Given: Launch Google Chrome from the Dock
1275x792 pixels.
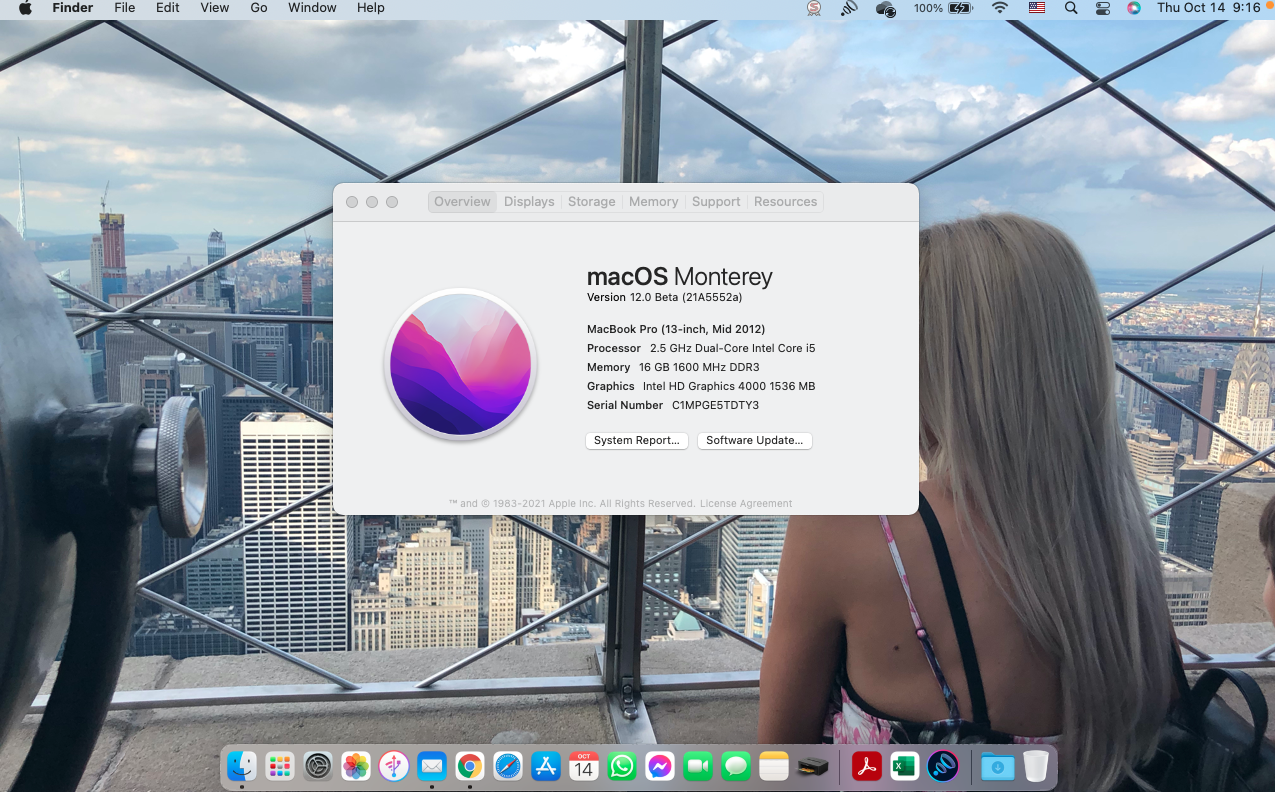Looking at the screenshot, I should 470,767.
